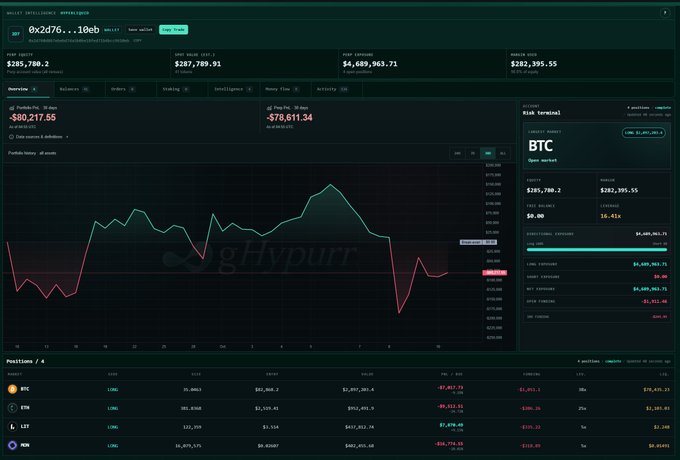The width and height of the screenshot is (680, 460).
Task: Click the Hyperliquid label in the header
Action: coord(75,13)
